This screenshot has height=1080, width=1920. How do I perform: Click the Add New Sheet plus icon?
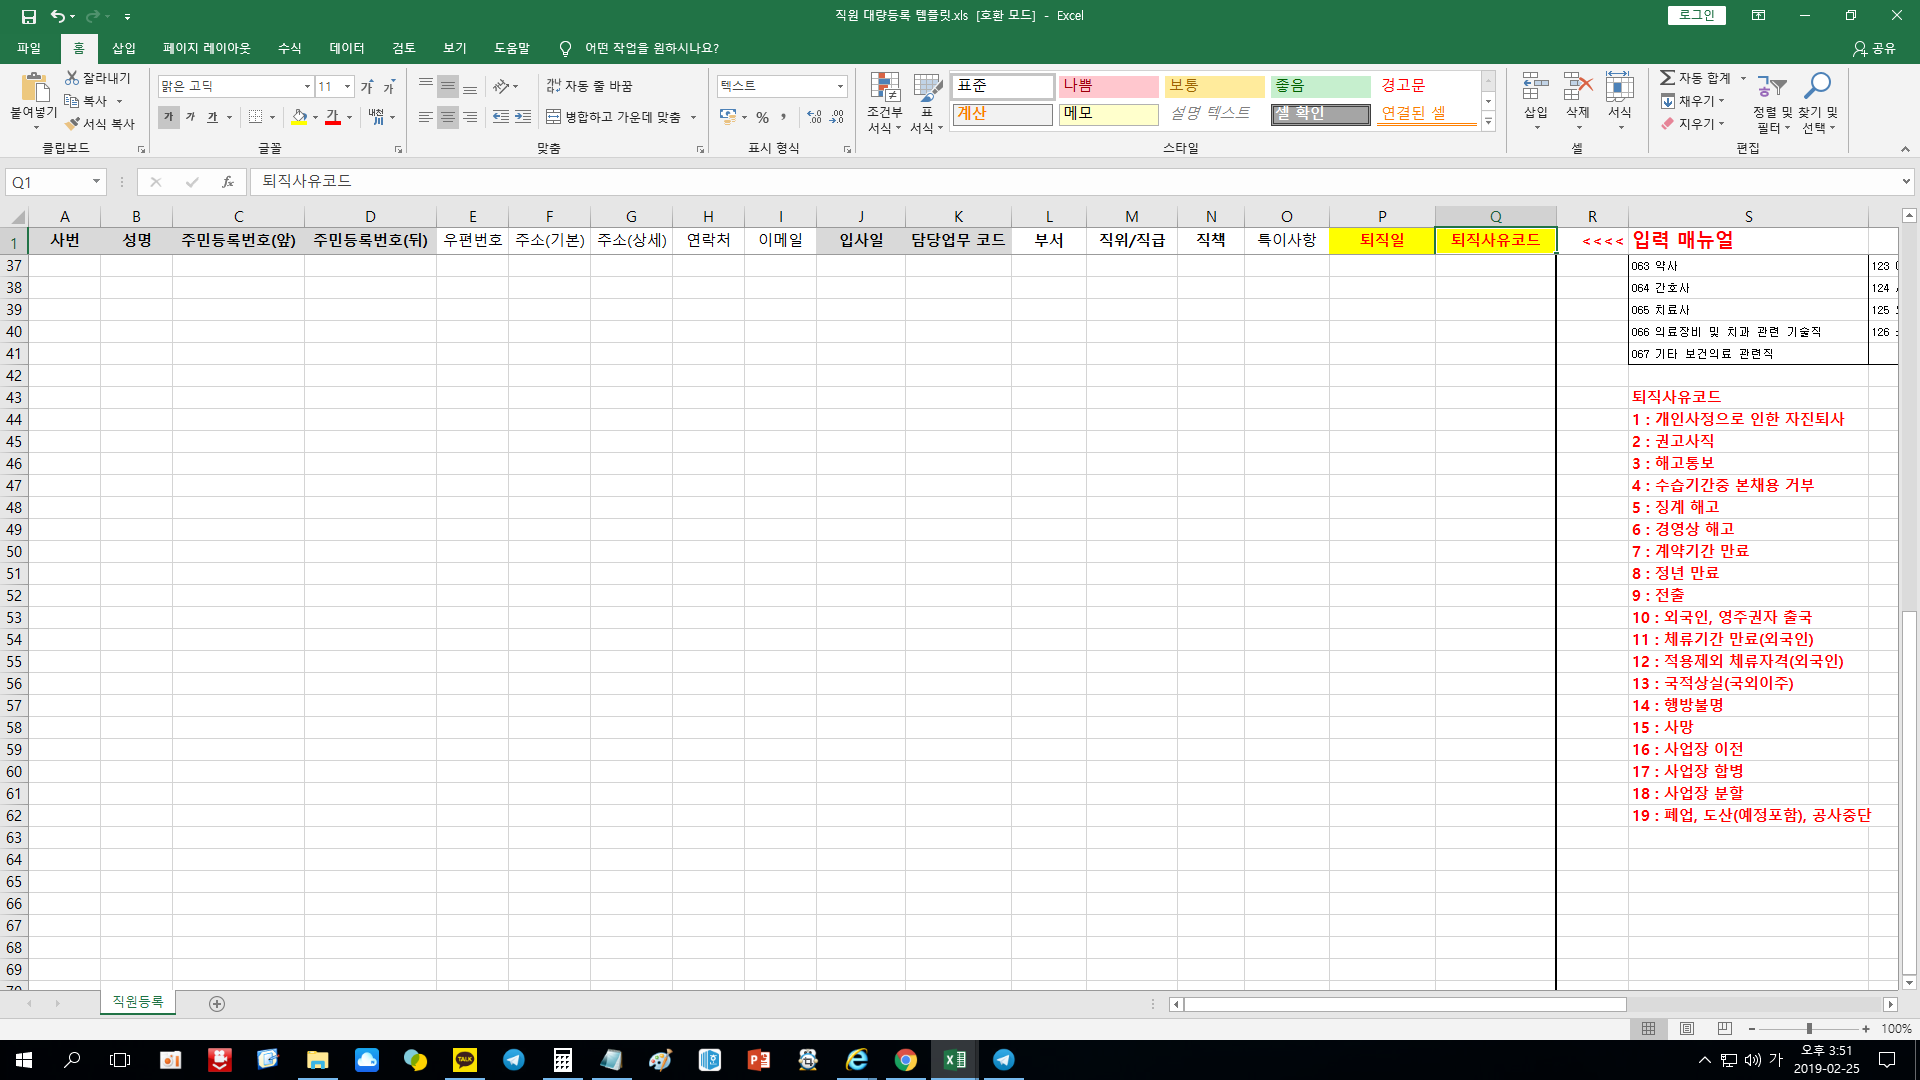(x=217, y=1004)
